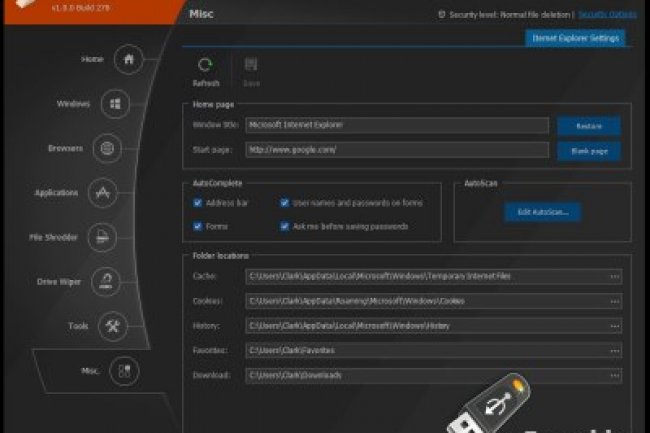Image resolution: width=650 pixels, height=433 pixels.
Task: Open the Security Options link
Action: tap(608, 15)
